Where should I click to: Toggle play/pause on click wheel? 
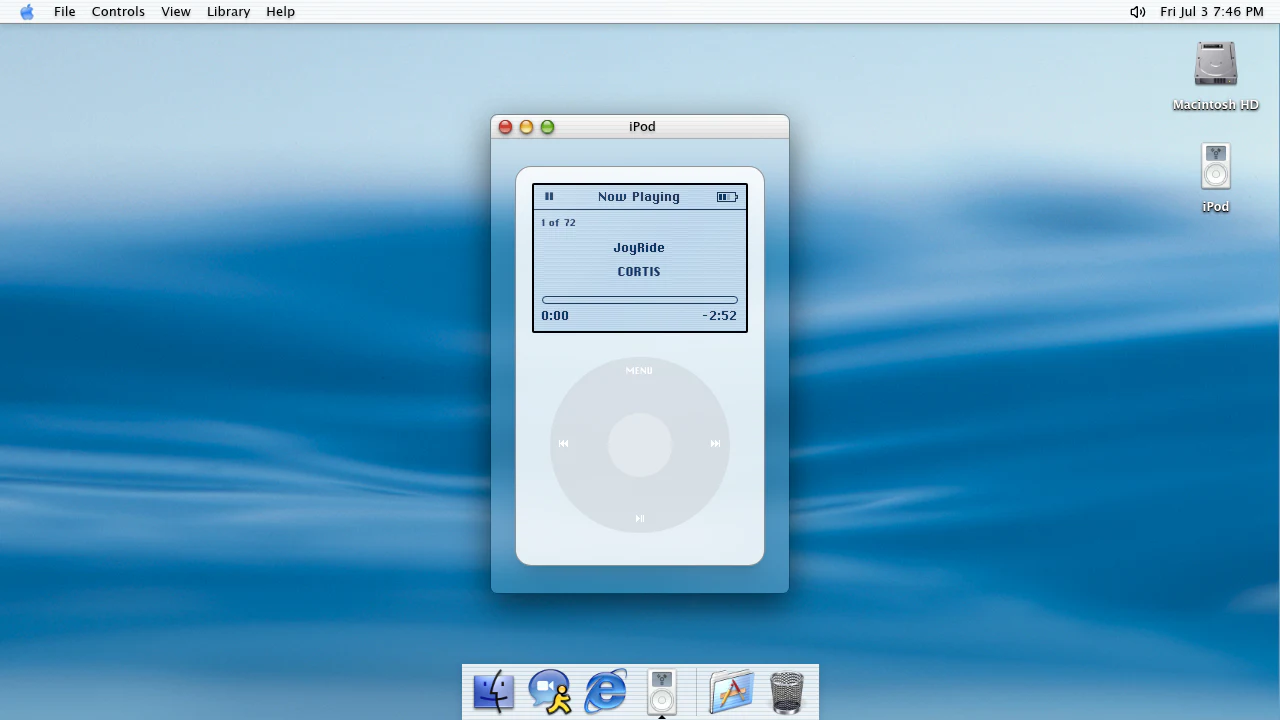coord(640,518)
